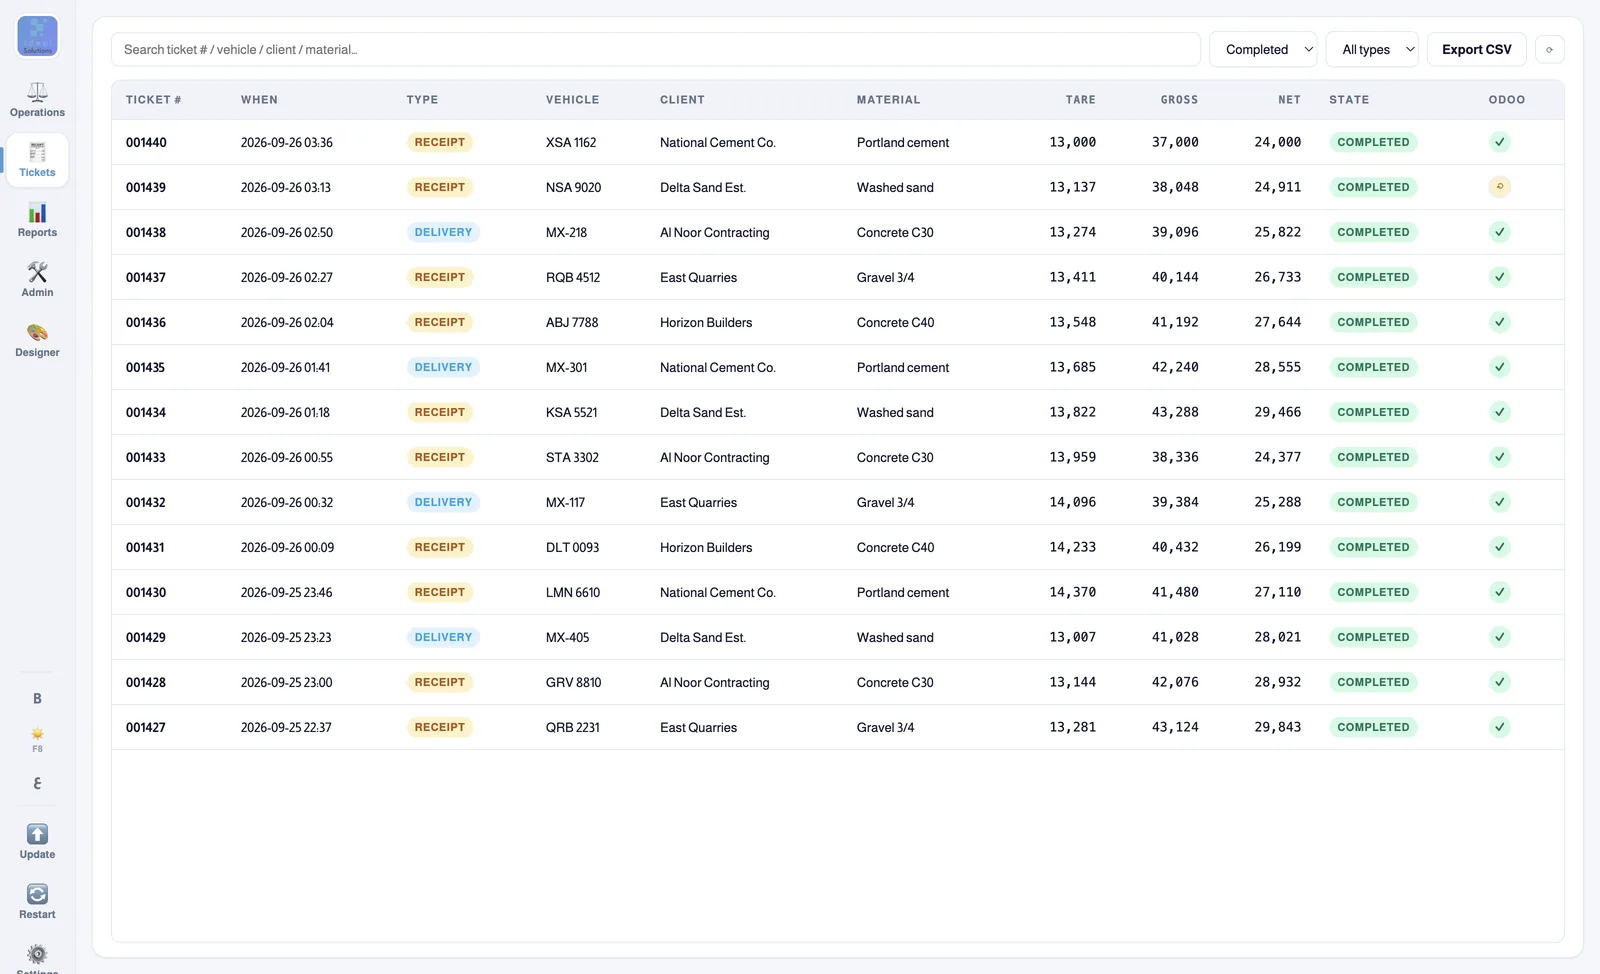Click the app logo at top of sidebar
1600x974 pixels.
click(37, 36)
